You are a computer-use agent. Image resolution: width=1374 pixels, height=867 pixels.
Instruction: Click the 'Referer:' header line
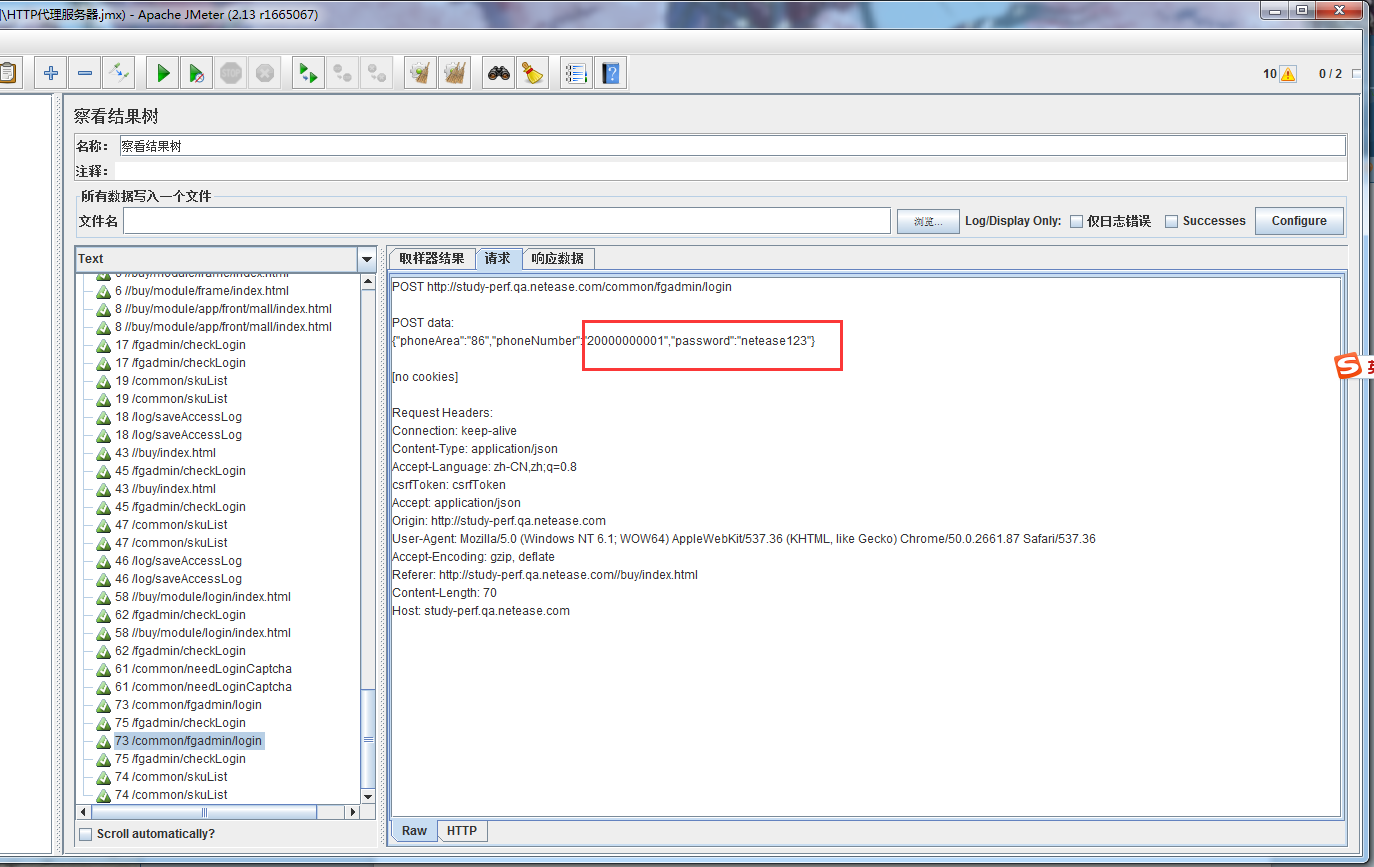[x=545, y=575]
